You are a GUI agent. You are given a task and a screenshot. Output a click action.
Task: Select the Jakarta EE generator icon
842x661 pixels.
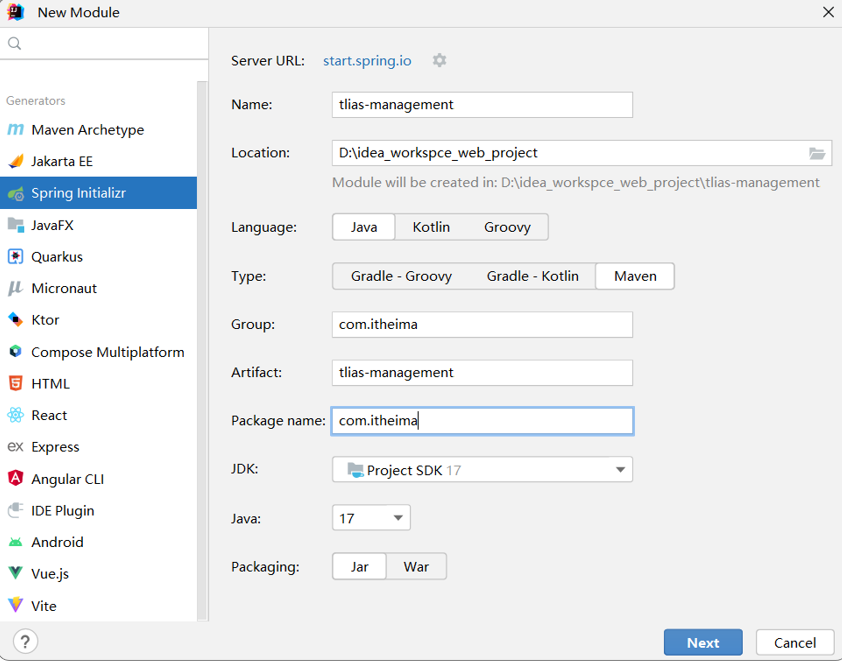pos(15,161)
